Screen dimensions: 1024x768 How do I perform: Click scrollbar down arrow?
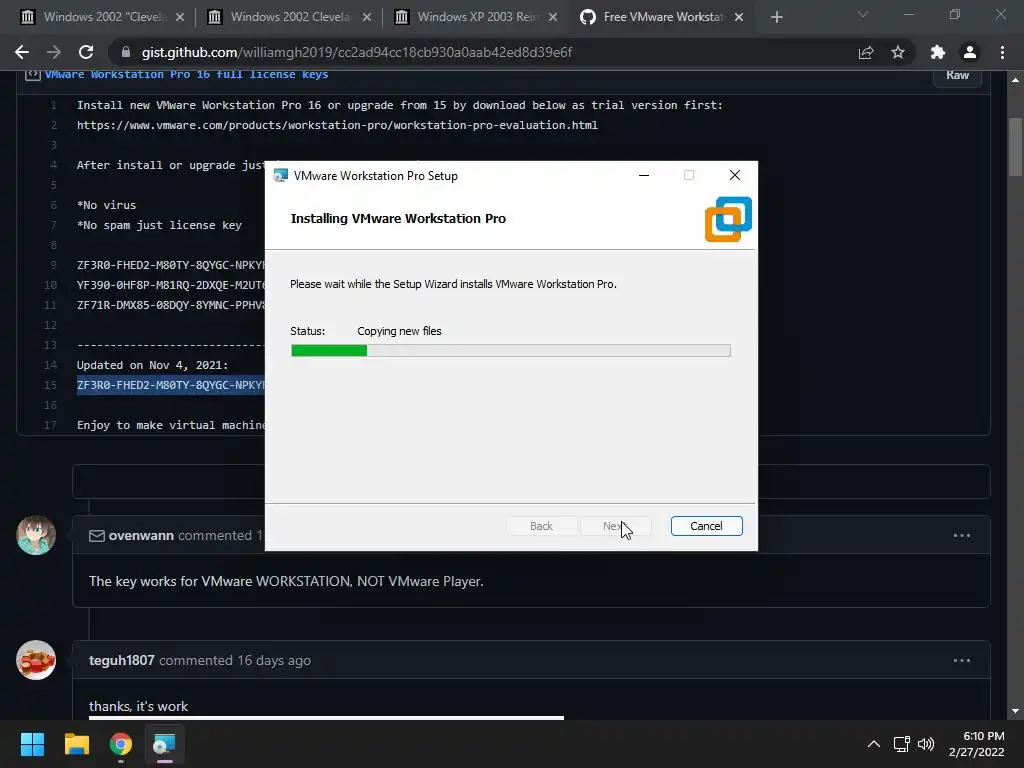point(1016,711)
